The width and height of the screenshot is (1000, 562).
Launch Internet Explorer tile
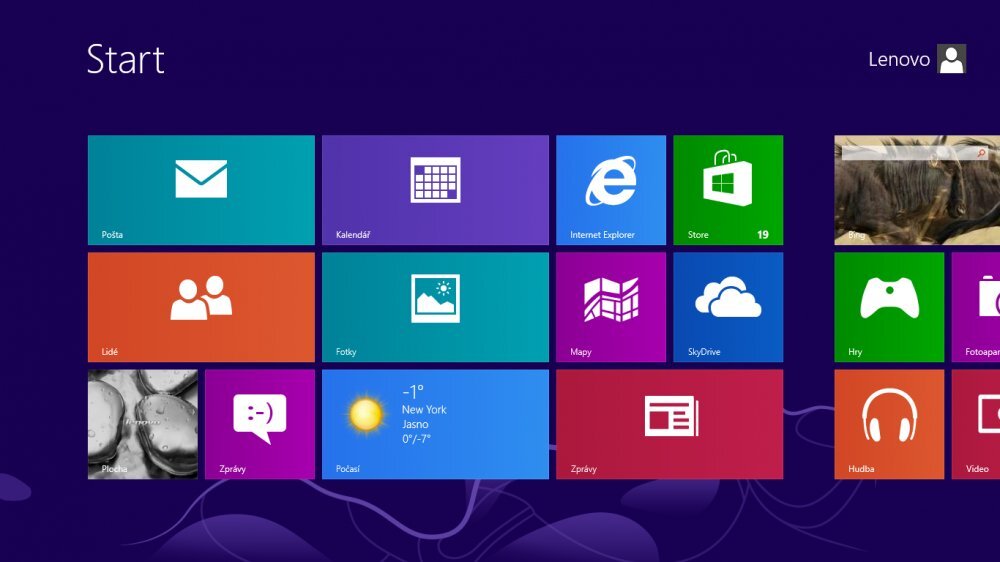pyautogui.click(x=611, y=189)
